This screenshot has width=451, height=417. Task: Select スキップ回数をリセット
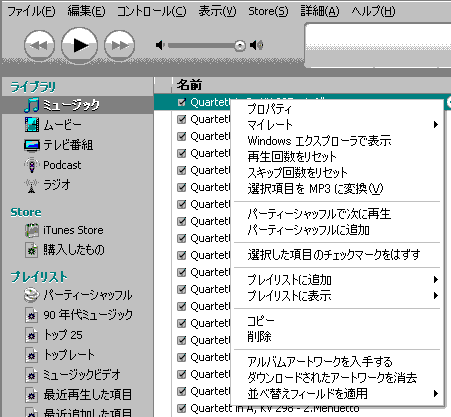337,173
